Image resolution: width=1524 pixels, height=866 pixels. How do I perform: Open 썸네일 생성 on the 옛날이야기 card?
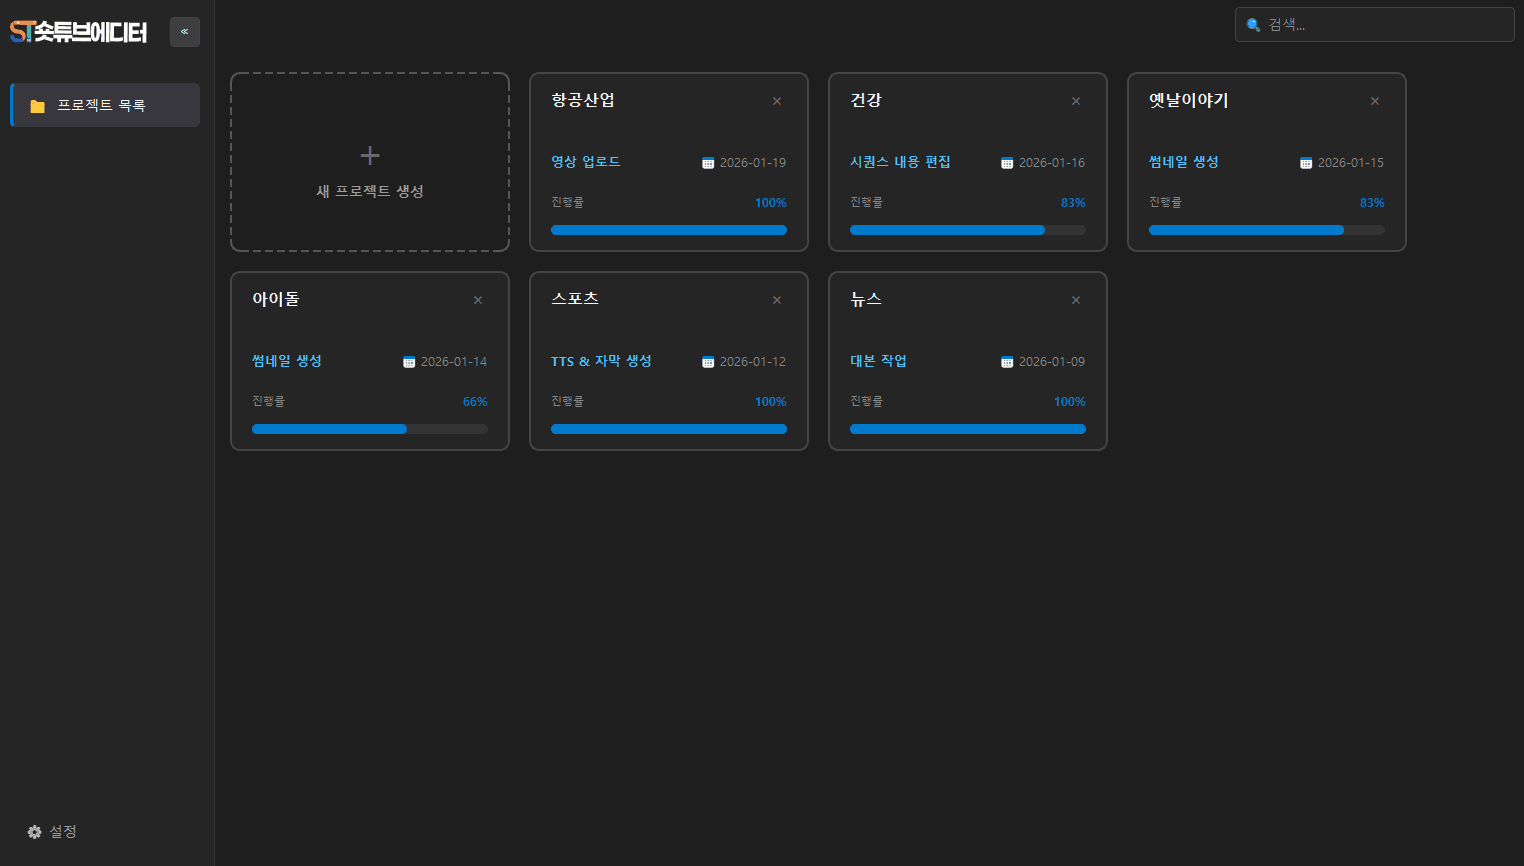[x=1183, y=162]
